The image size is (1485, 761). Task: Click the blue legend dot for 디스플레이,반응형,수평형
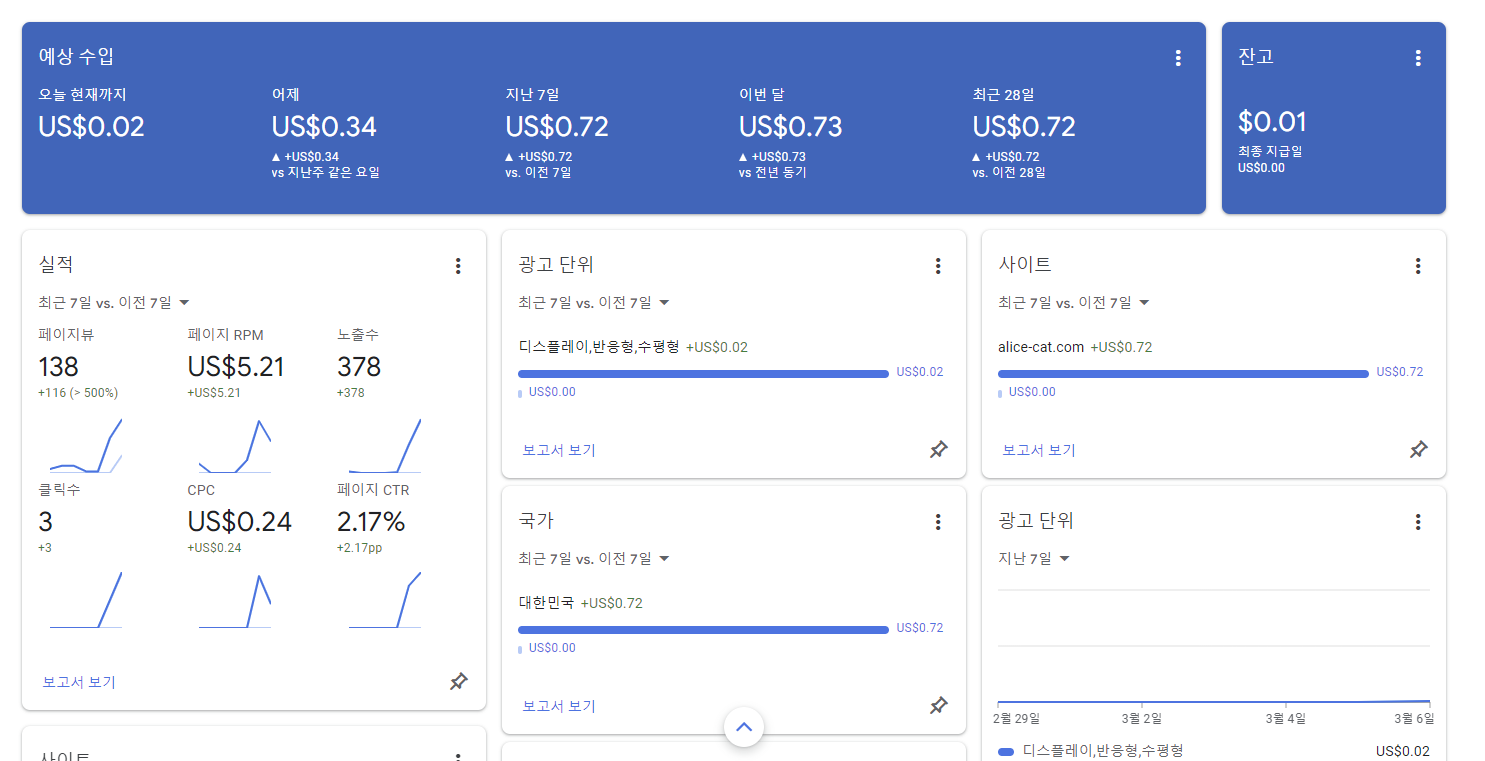pos(1005,752)
